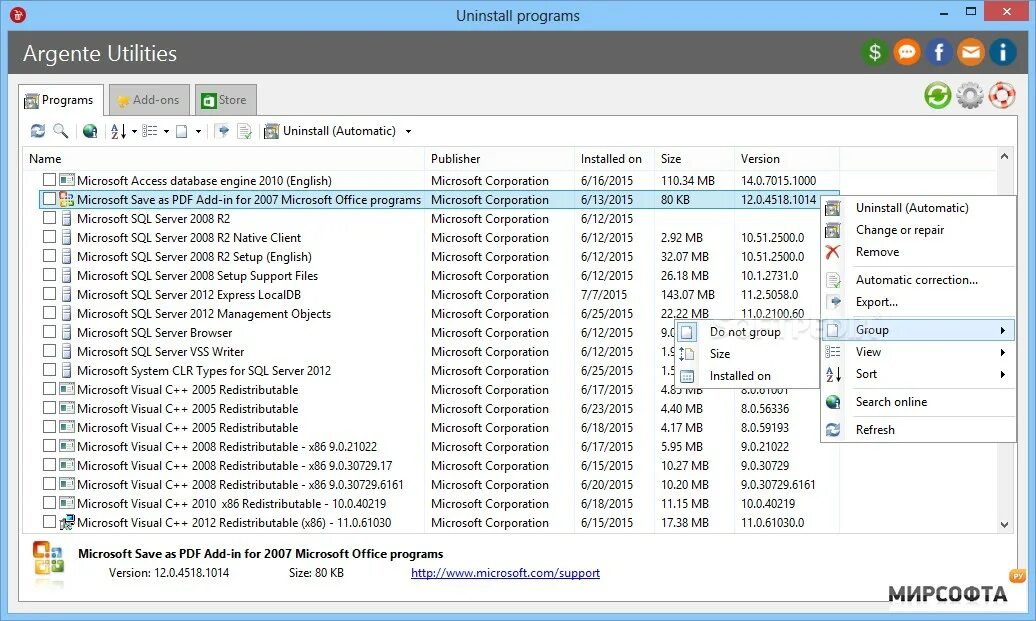Click the calendar icon beside Installed on
The height and width of the screenshot is (621, 1036).
[687, 376]
